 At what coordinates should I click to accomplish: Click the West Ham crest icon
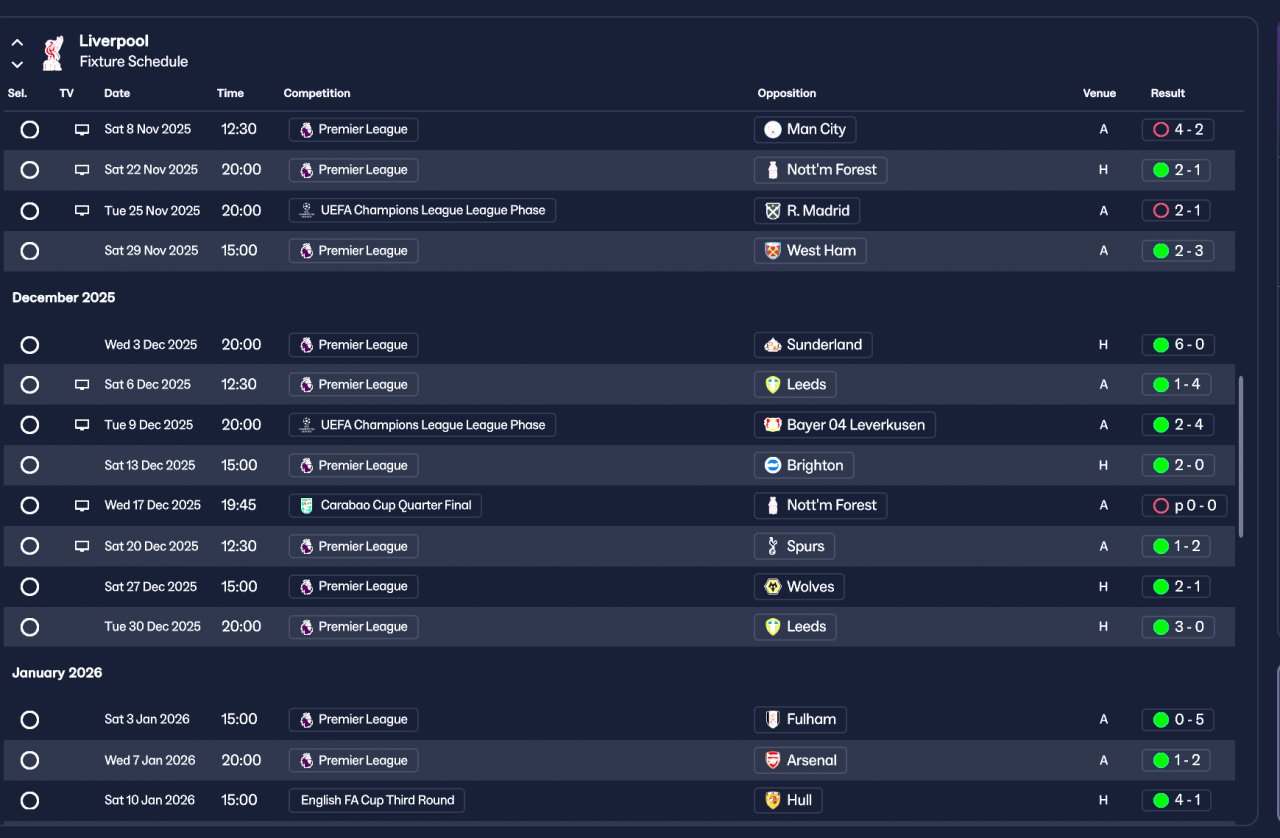tap(772, 251)
